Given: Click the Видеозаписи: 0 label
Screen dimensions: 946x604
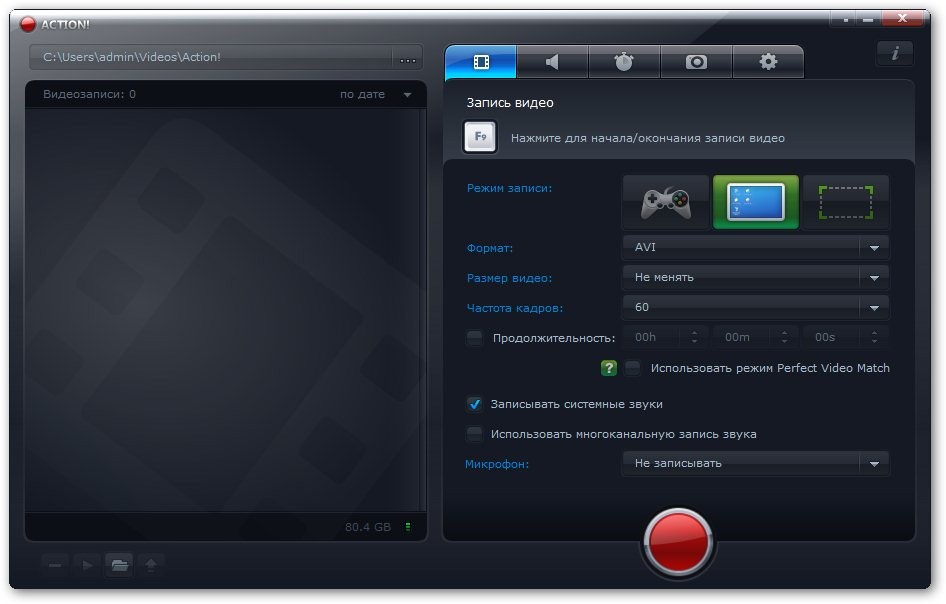Looking at the screenshot, I should click(89, 94).
